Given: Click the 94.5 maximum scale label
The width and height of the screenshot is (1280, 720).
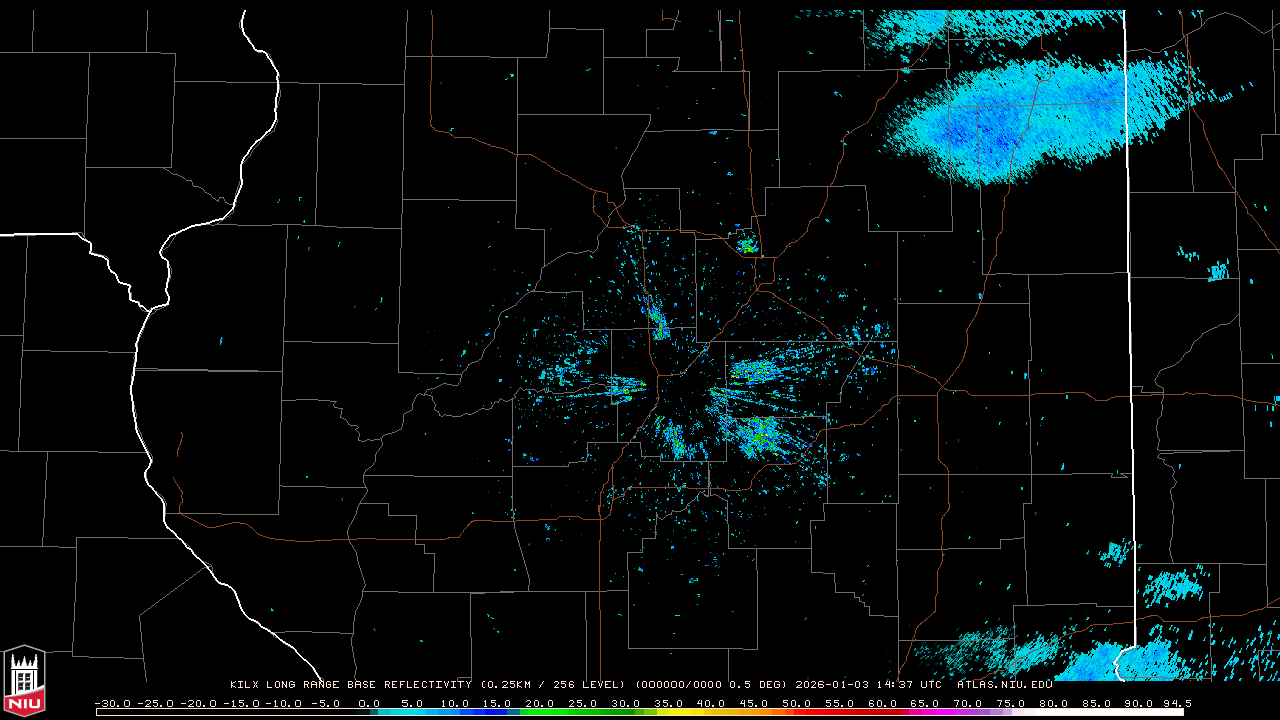Looking at the screenshot, I should [1176, 703].
